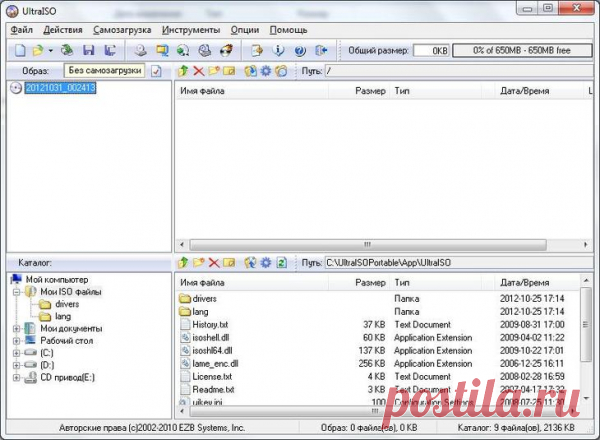Click the Add files icon on main toolbar
The image size is (600, 440).
(x=257, y=50)
